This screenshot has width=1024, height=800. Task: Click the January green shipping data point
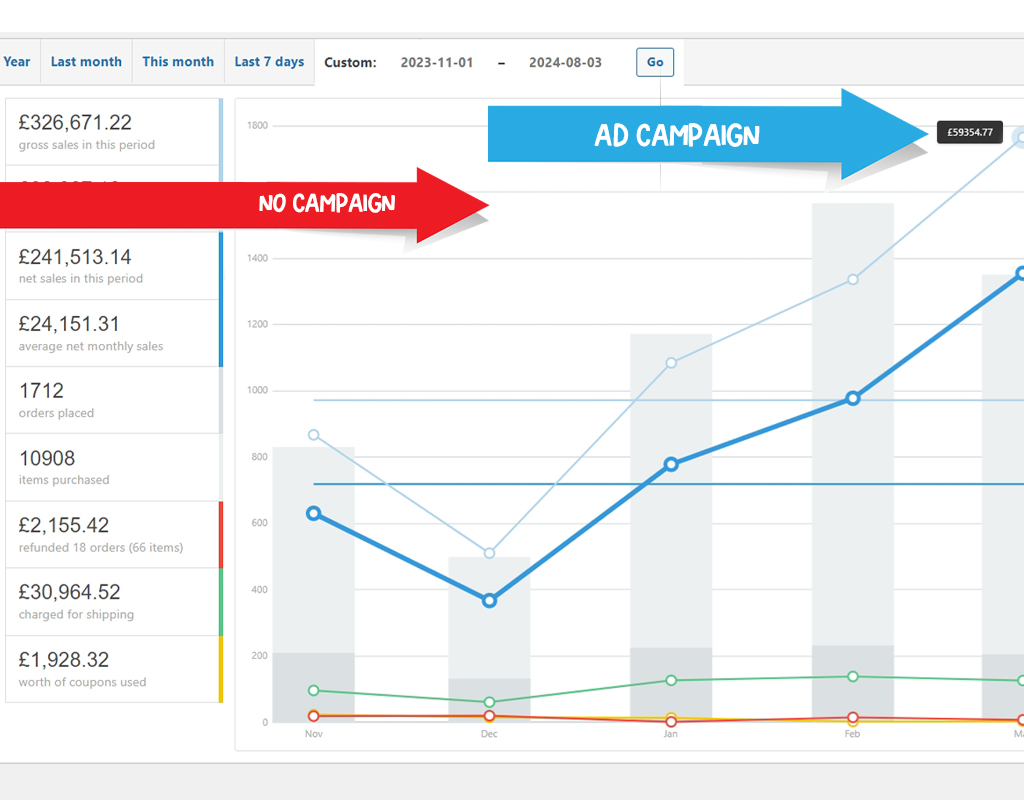[671, 680]
